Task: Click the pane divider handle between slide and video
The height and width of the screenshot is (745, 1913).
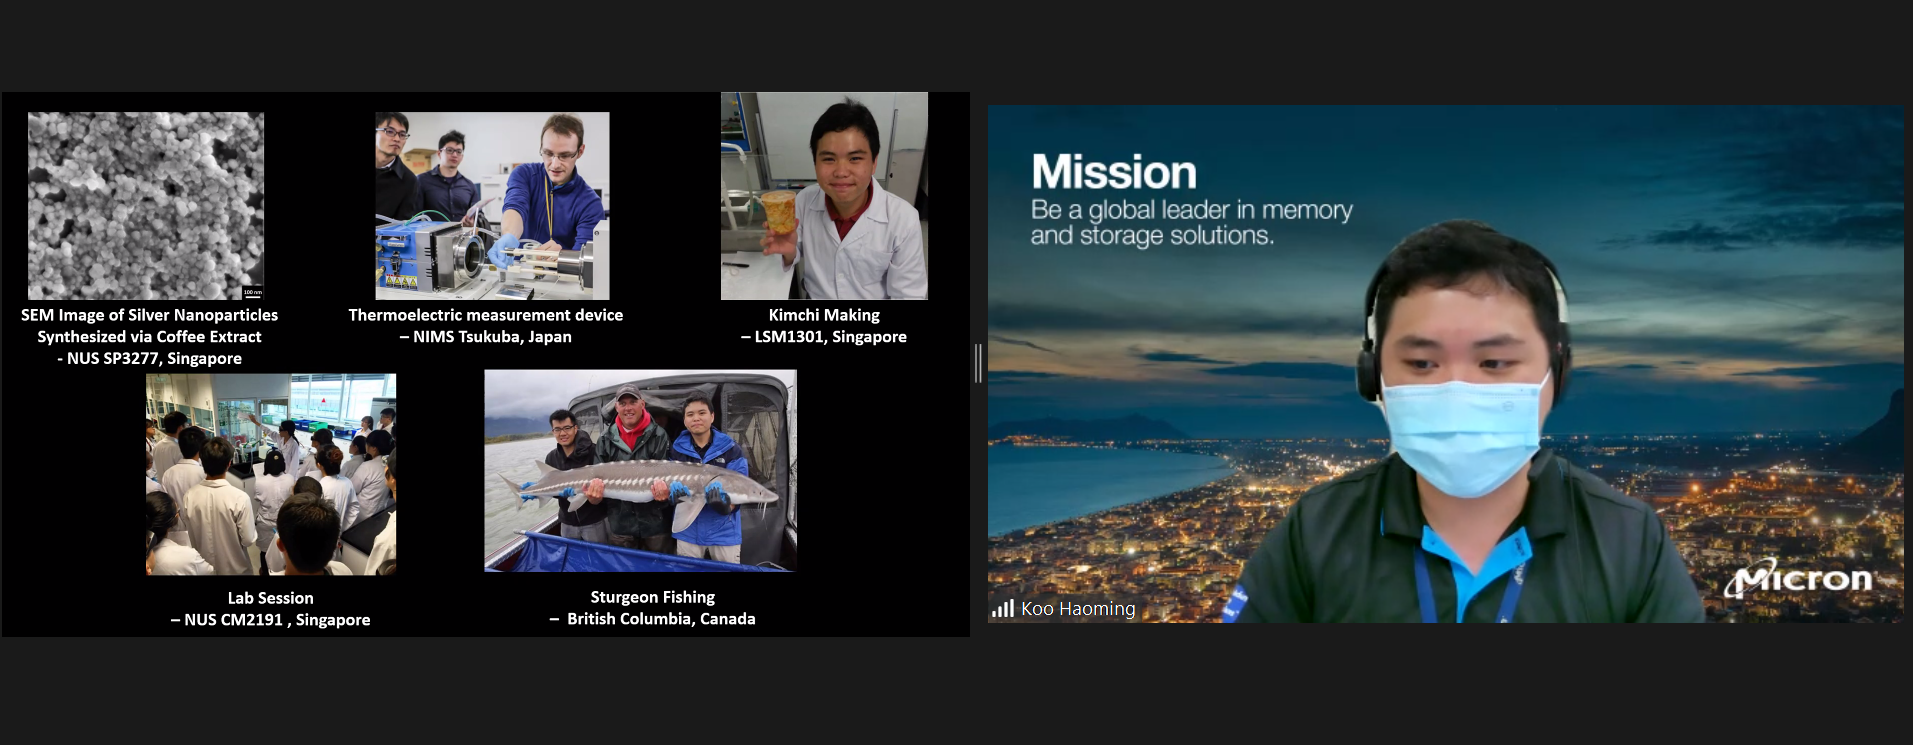Action: (978, 363)
